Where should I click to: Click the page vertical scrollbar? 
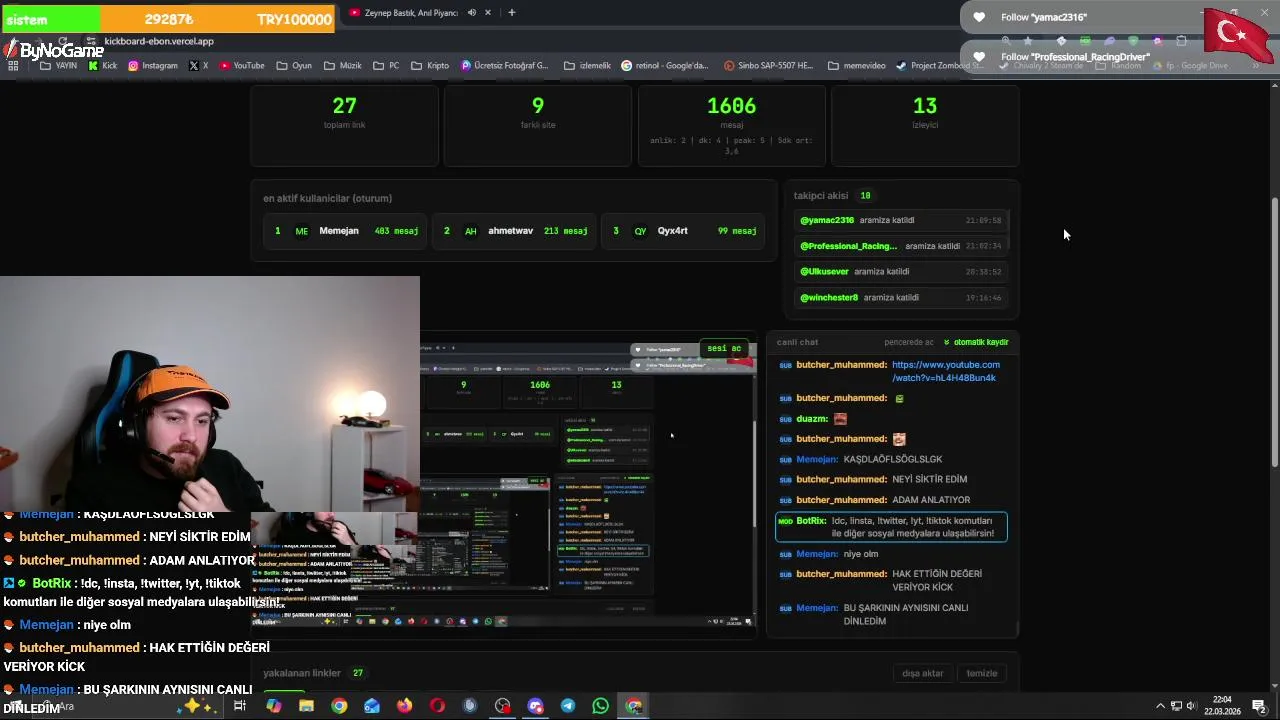(1274, 330)
